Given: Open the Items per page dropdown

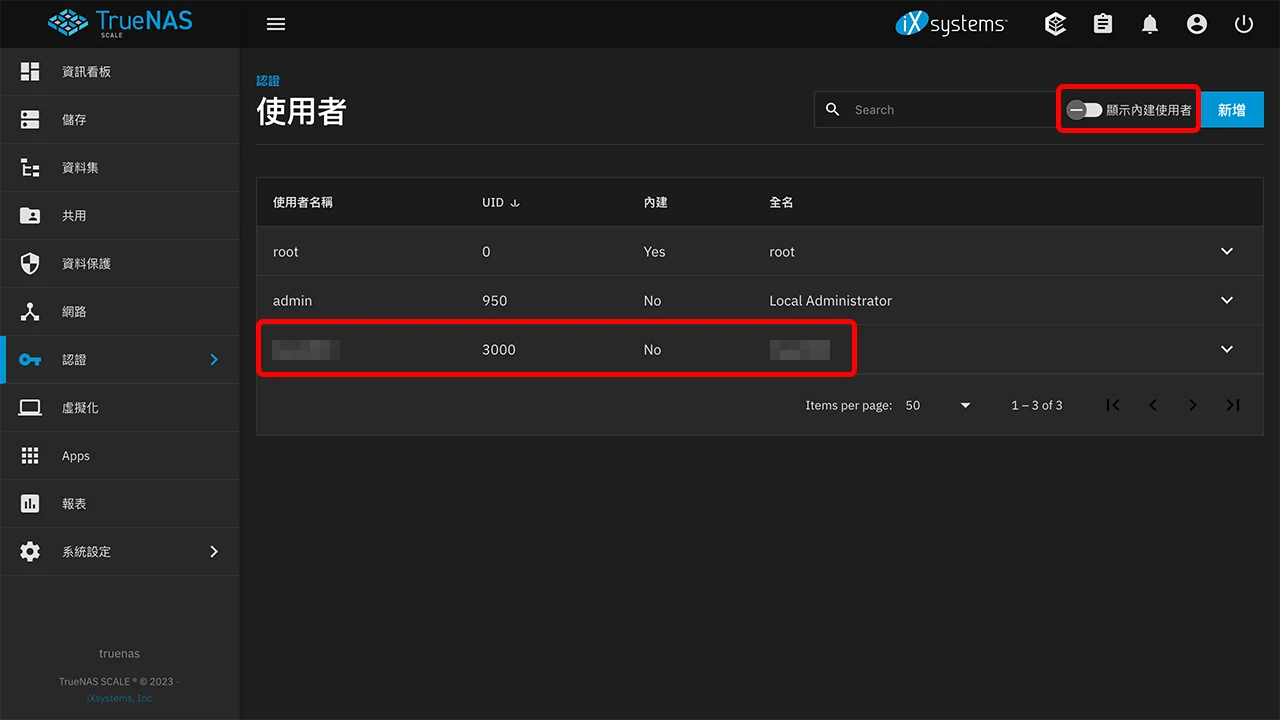Looking at the screenshot, I should coord(937,405).
